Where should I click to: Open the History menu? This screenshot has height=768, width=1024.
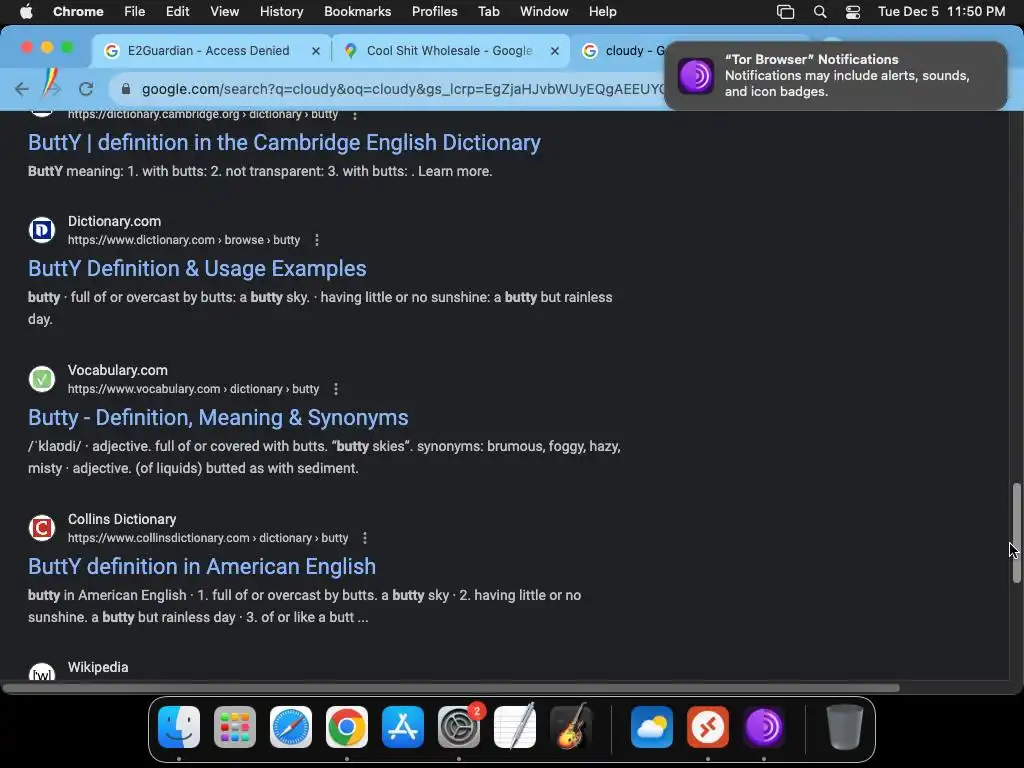281,11
